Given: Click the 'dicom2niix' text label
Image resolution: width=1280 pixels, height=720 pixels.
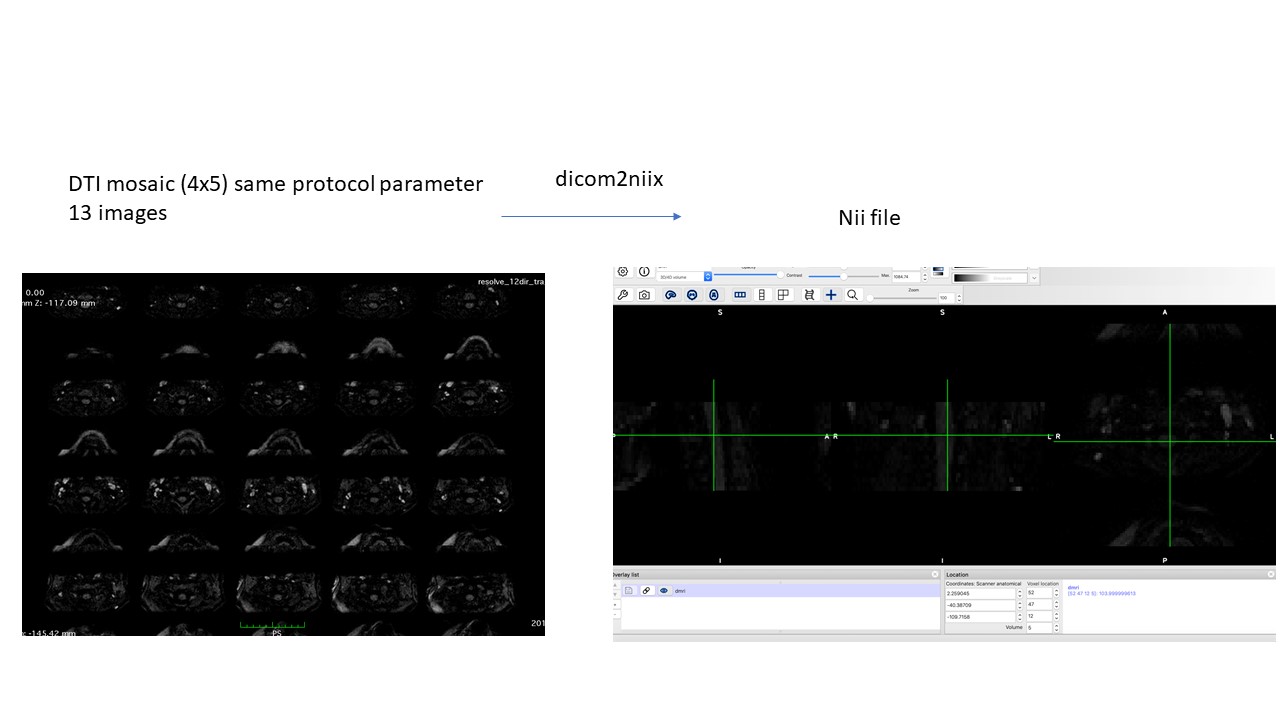Looking at the screenshot, I should point(609,180).
